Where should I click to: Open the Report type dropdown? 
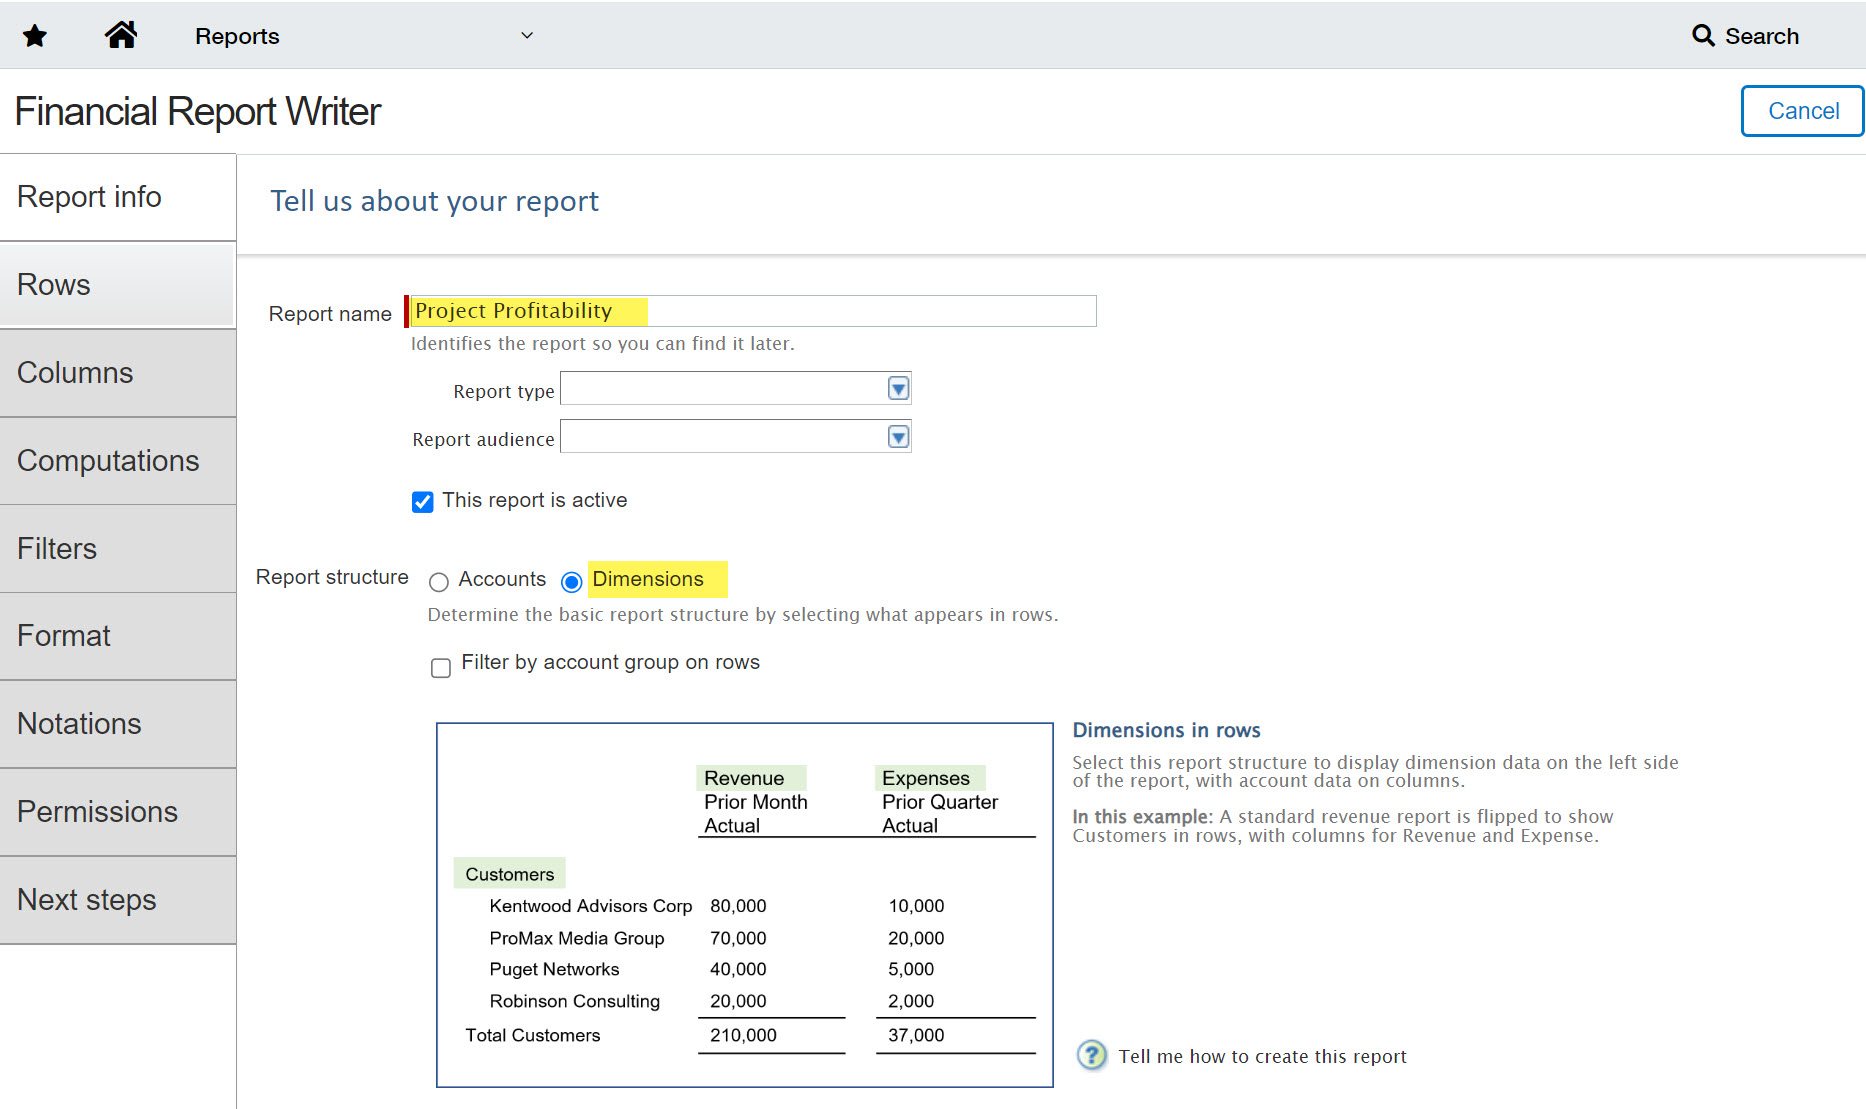(898, 389)
